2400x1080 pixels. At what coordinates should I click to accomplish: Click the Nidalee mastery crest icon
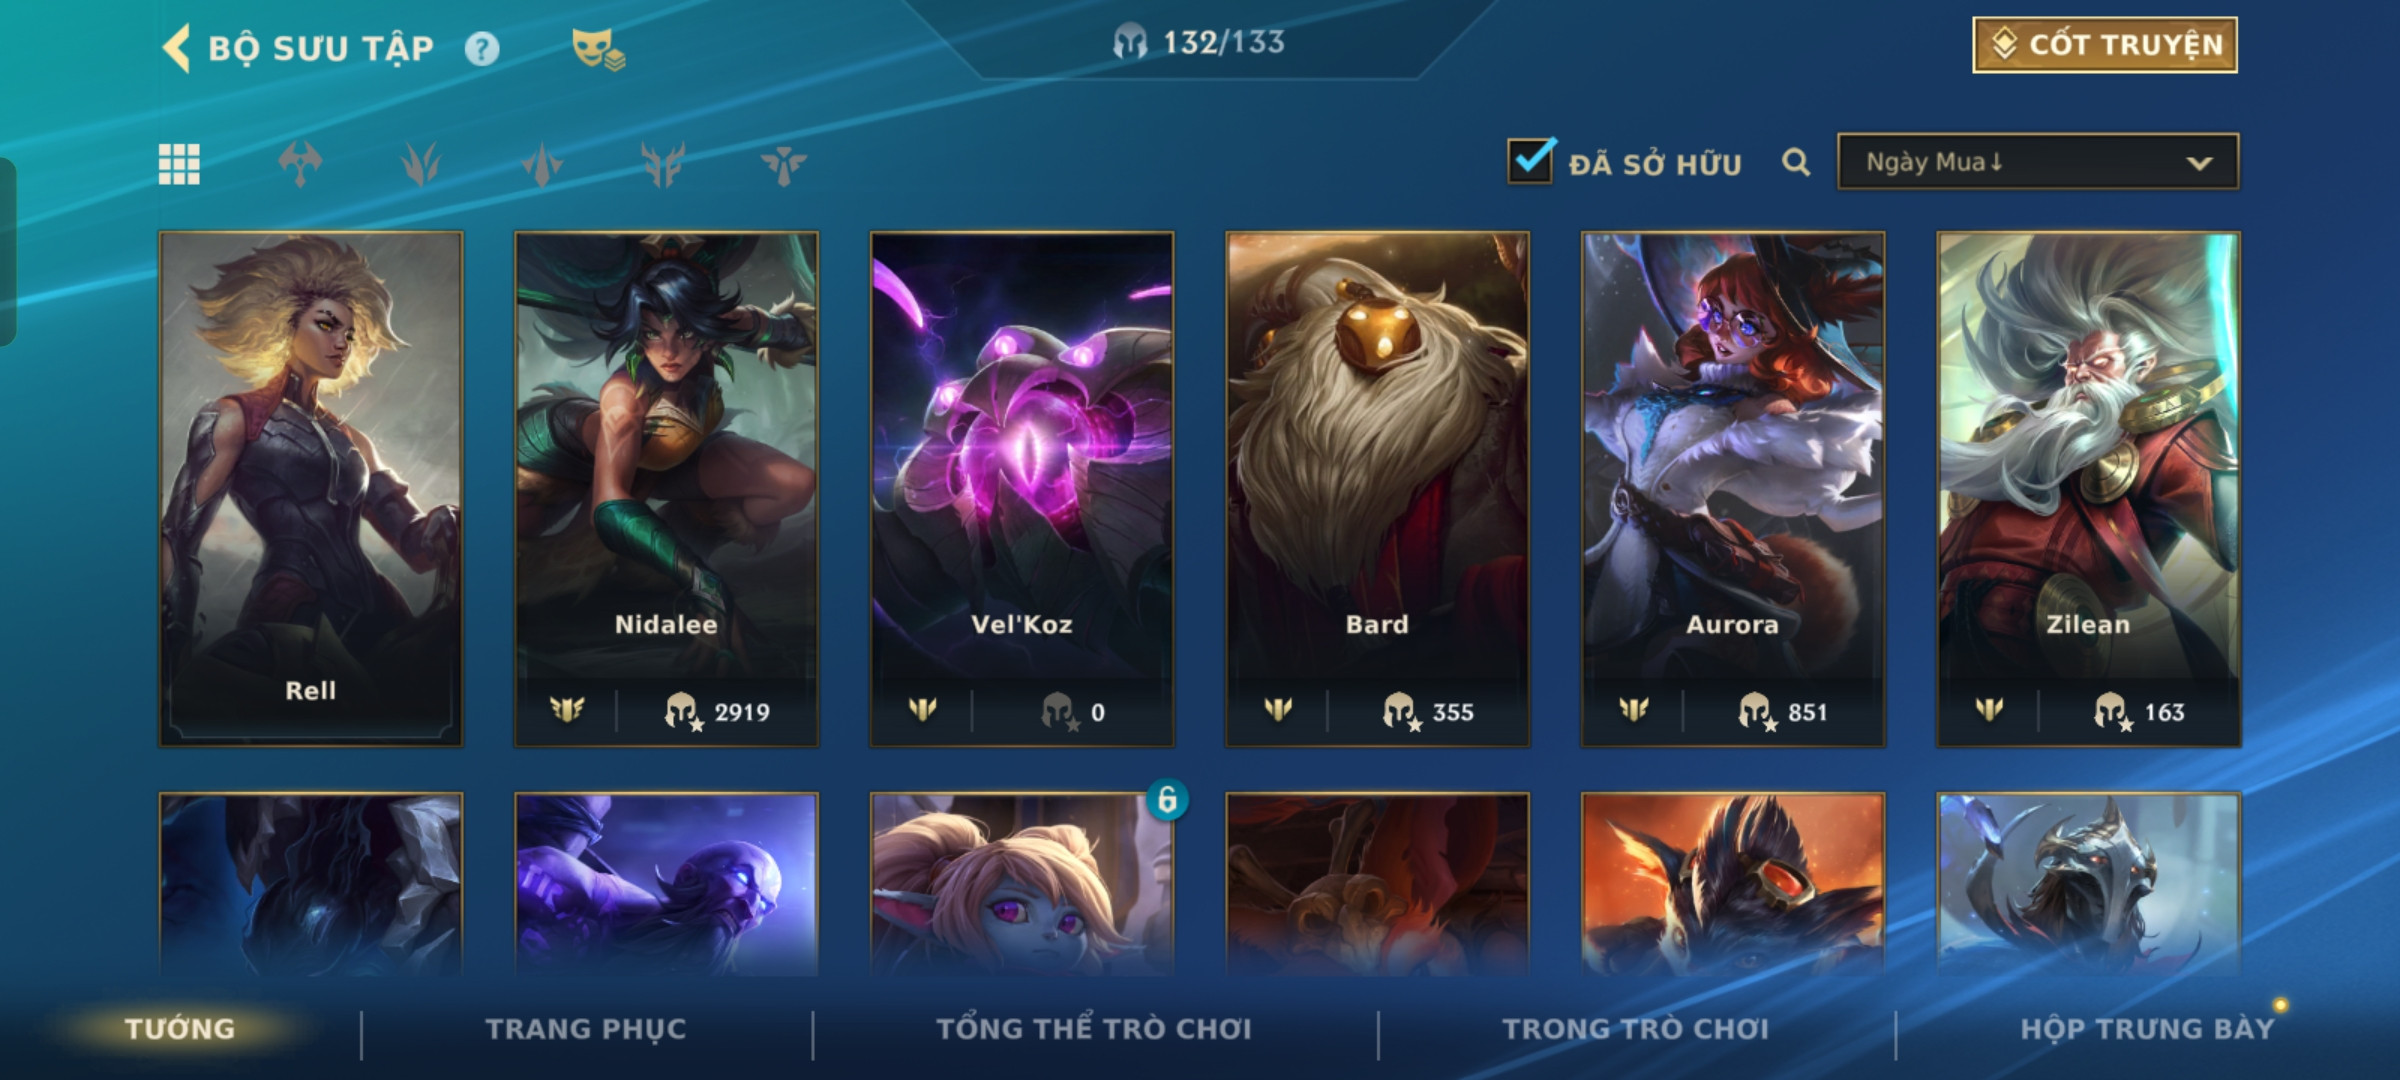click(567, 710)
